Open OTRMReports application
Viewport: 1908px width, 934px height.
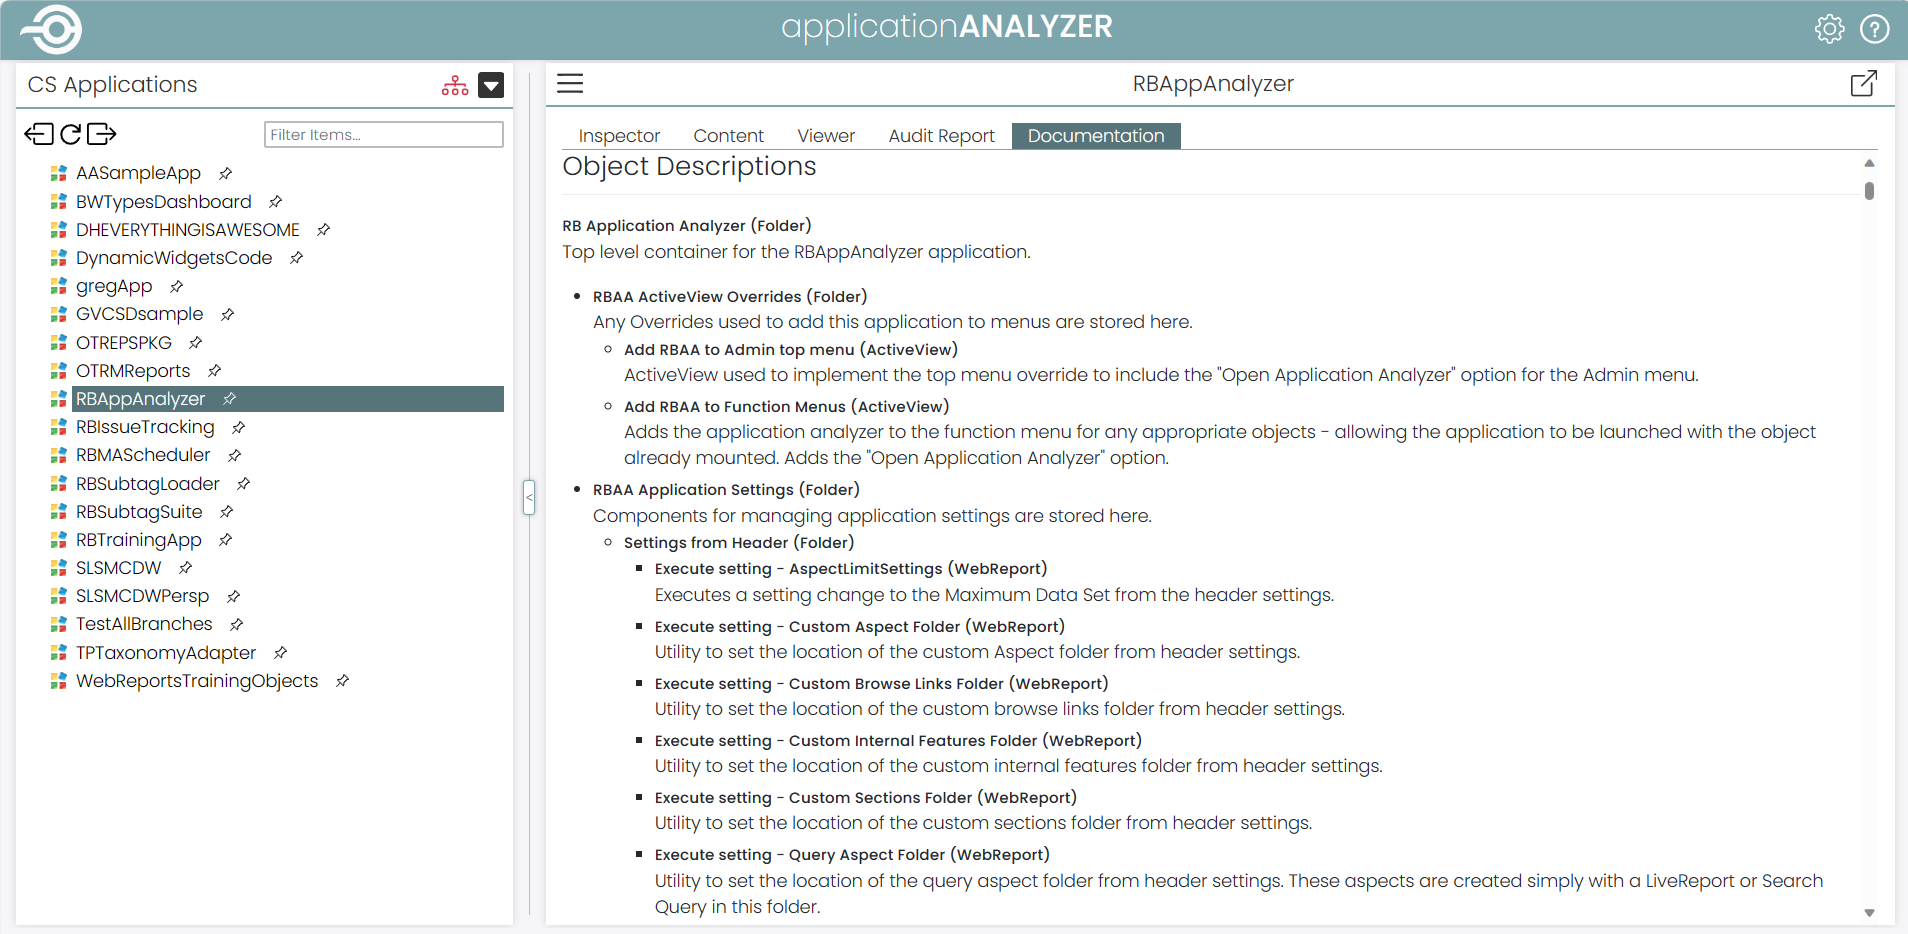[133, 370]
